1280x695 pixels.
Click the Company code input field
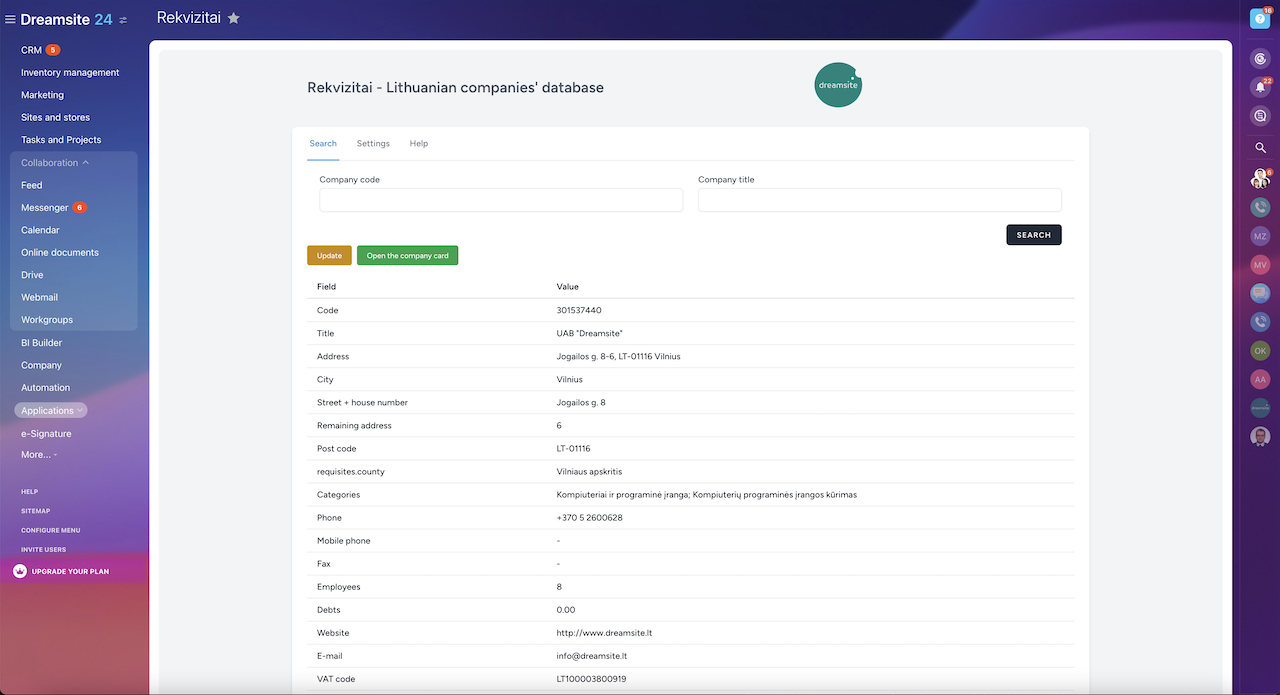pos(501,200)
